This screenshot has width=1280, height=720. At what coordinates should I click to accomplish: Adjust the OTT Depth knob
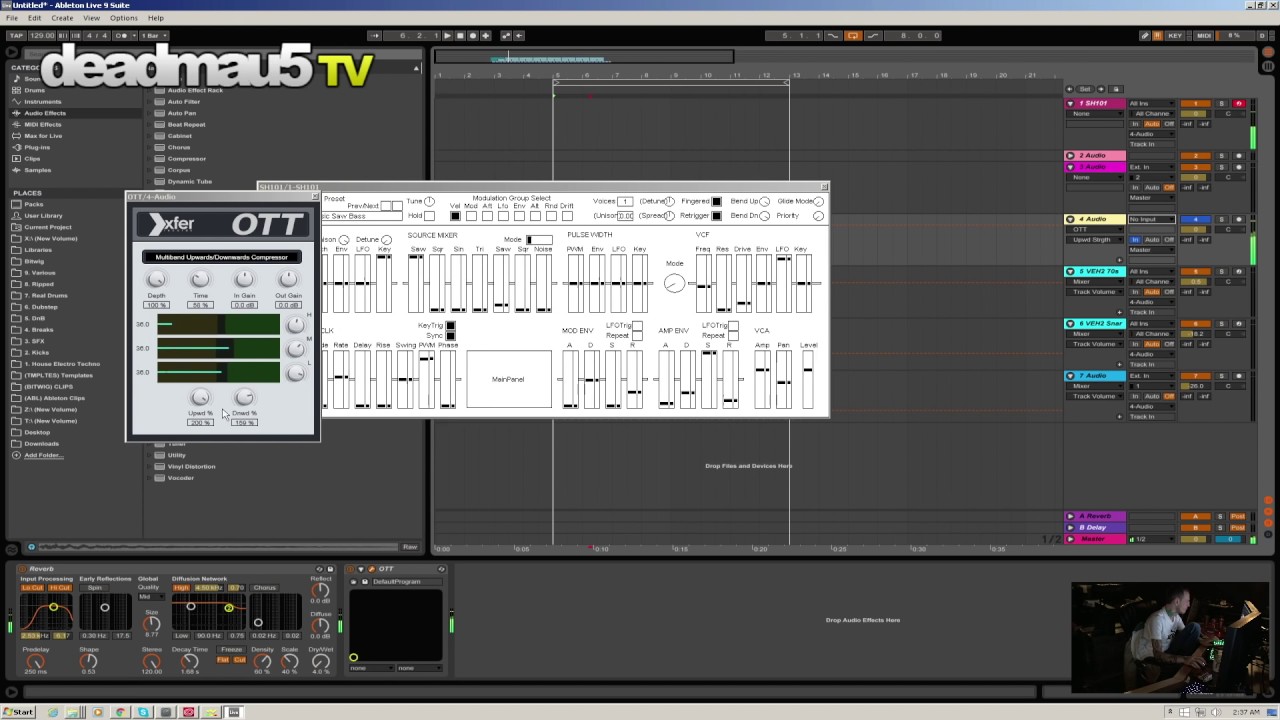[x=156, y=280]
